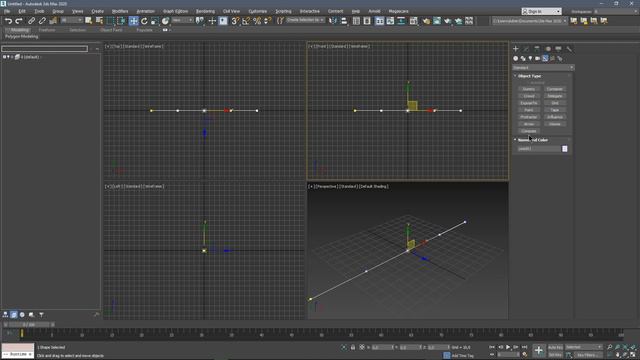The image size is (640, 360).
Task: Open Selection Filter dropdown
Action: [x=72, y=20]
